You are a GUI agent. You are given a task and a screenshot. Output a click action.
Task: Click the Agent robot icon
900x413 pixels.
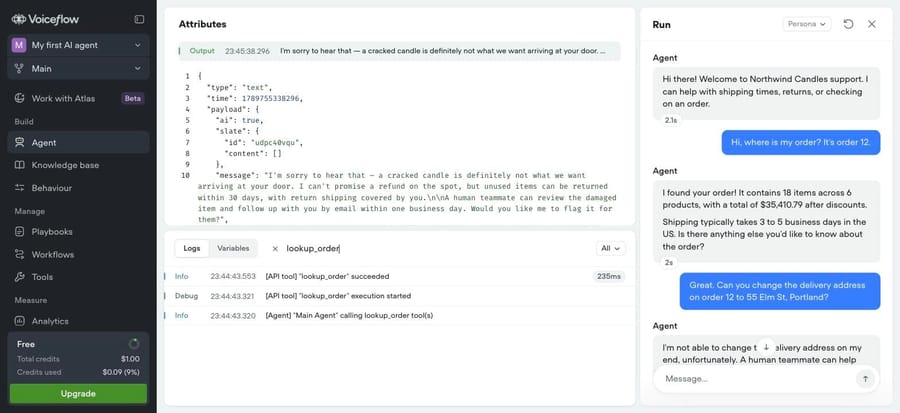click(20, 142)
